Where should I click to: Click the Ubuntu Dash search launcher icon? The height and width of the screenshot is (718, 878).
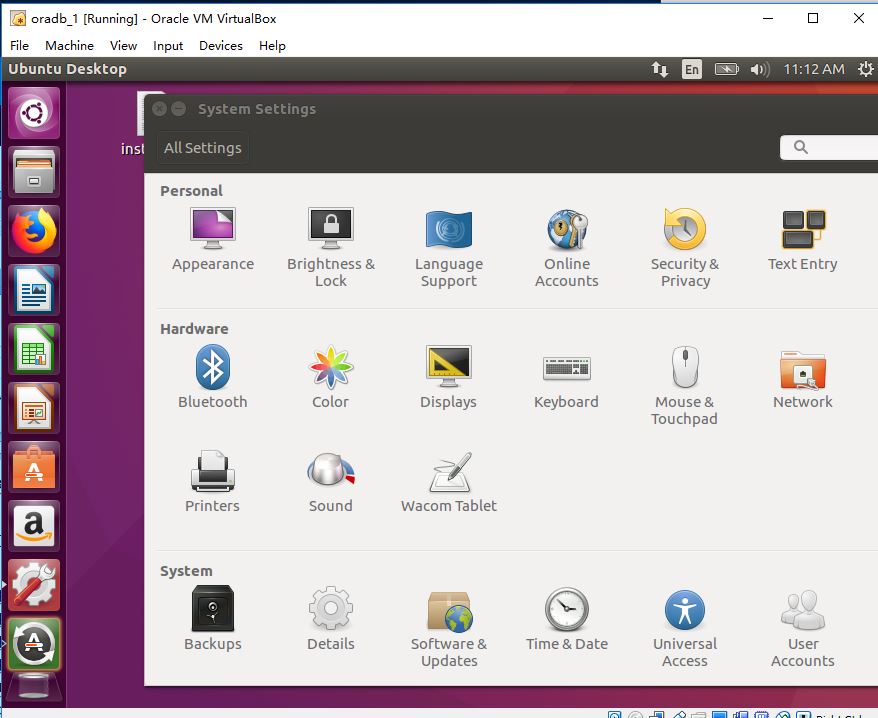click(34, 113)
